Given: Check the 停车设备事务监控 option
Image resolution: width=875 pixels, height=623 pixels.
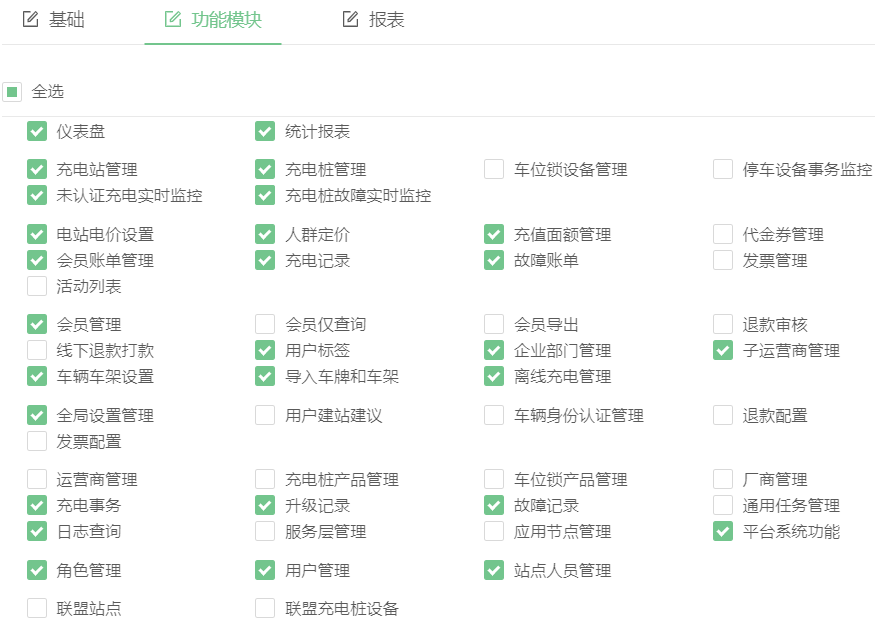Looking at the screenshot, I should (723, 169).
